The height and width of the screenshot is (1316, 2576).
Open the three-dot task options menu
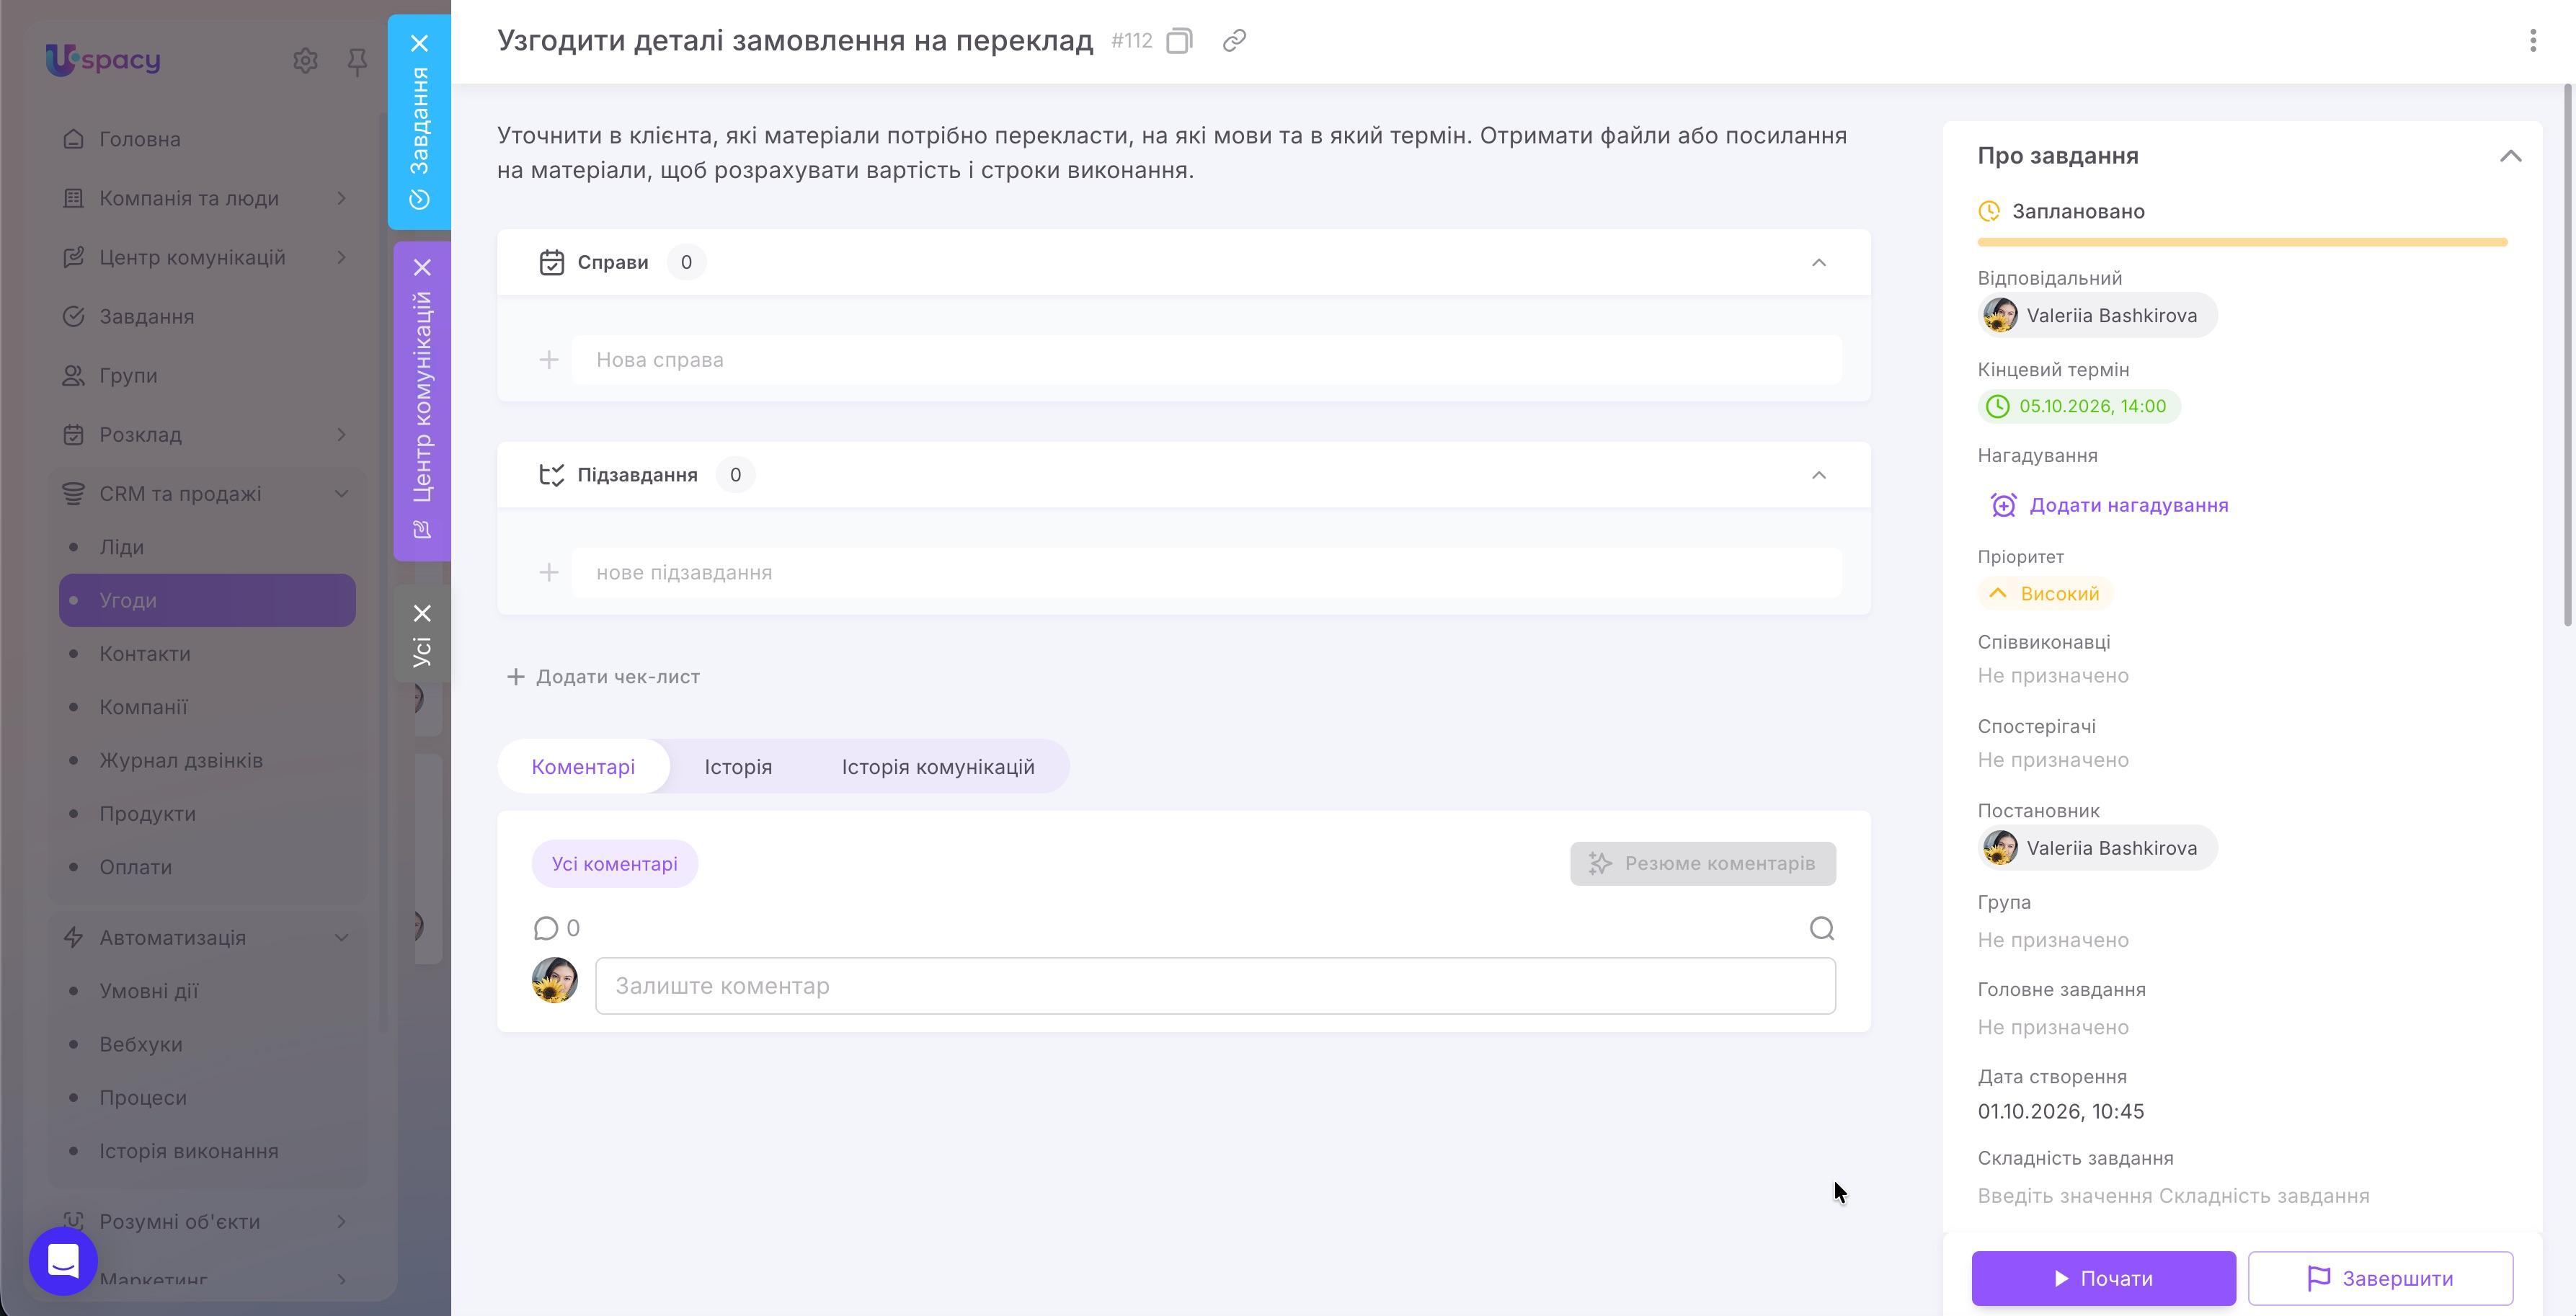[x=2532, y=40]
